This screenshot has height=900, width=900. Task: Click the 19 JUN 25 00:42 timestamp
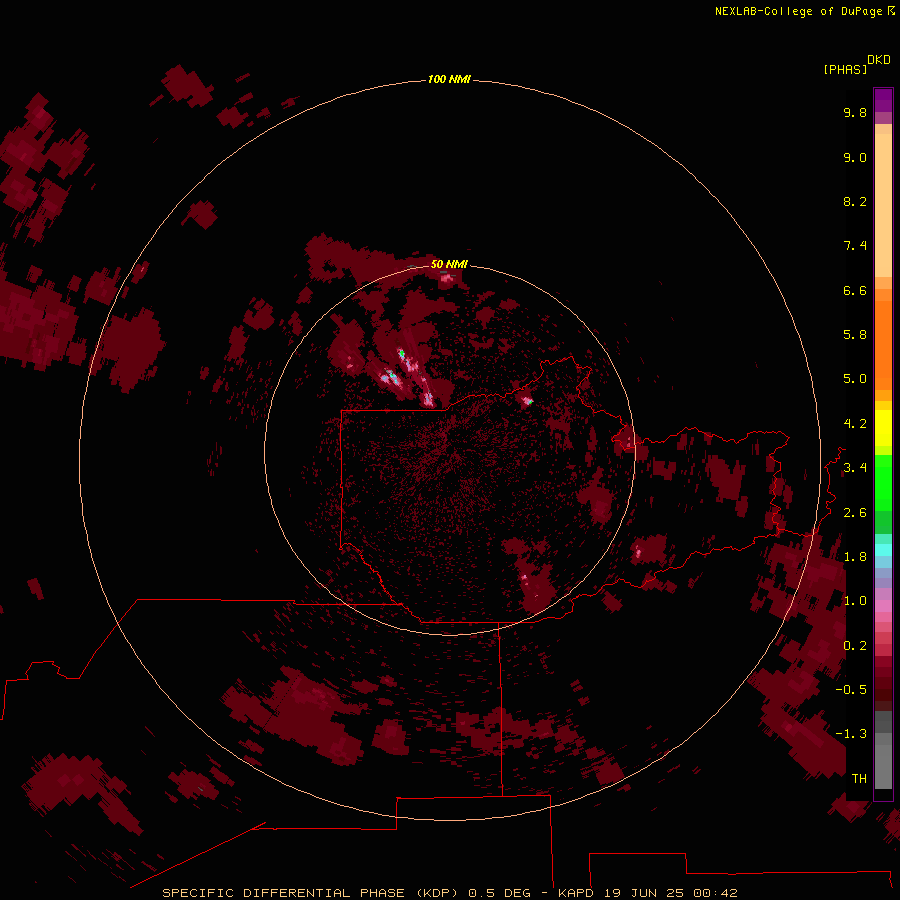pyautogui.click(x=670, y=893)
